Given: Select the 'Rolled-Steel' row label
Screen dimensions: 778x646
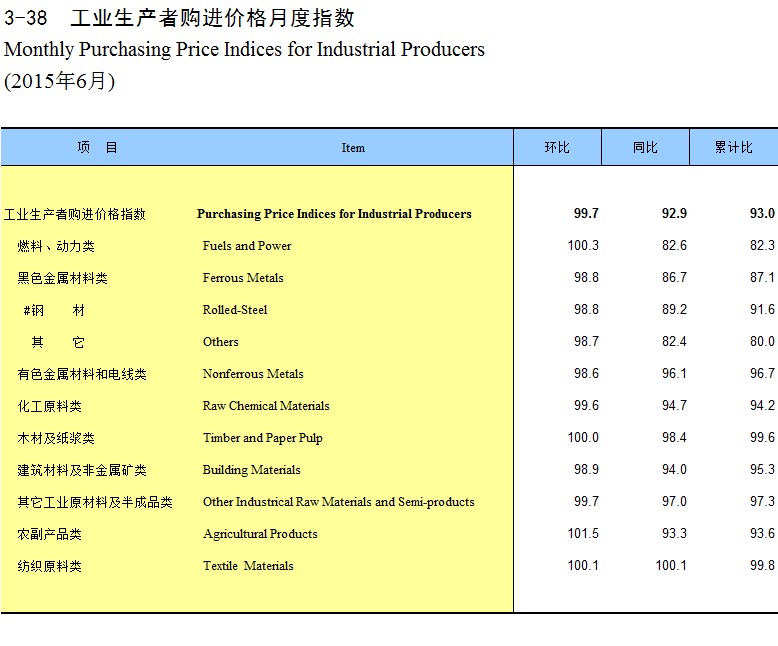Looking at the screenshot, I should [235, 310].
